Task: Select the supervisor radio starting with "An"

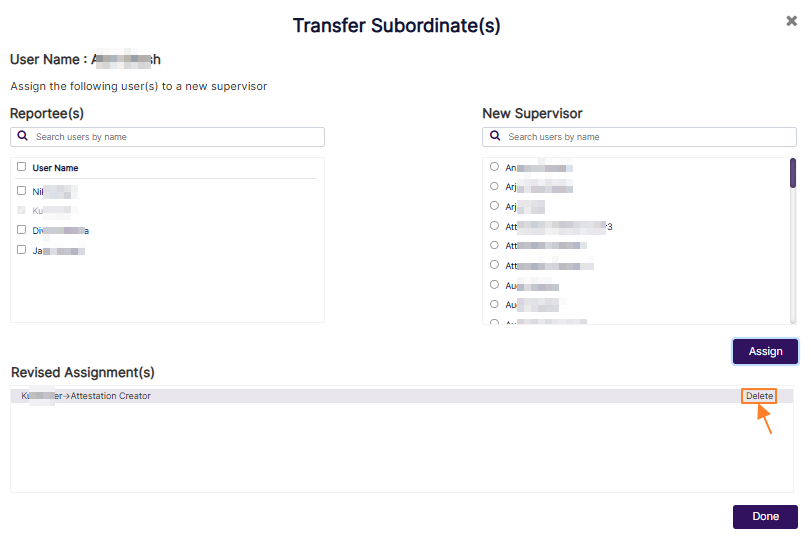Action: pos(494,167)
